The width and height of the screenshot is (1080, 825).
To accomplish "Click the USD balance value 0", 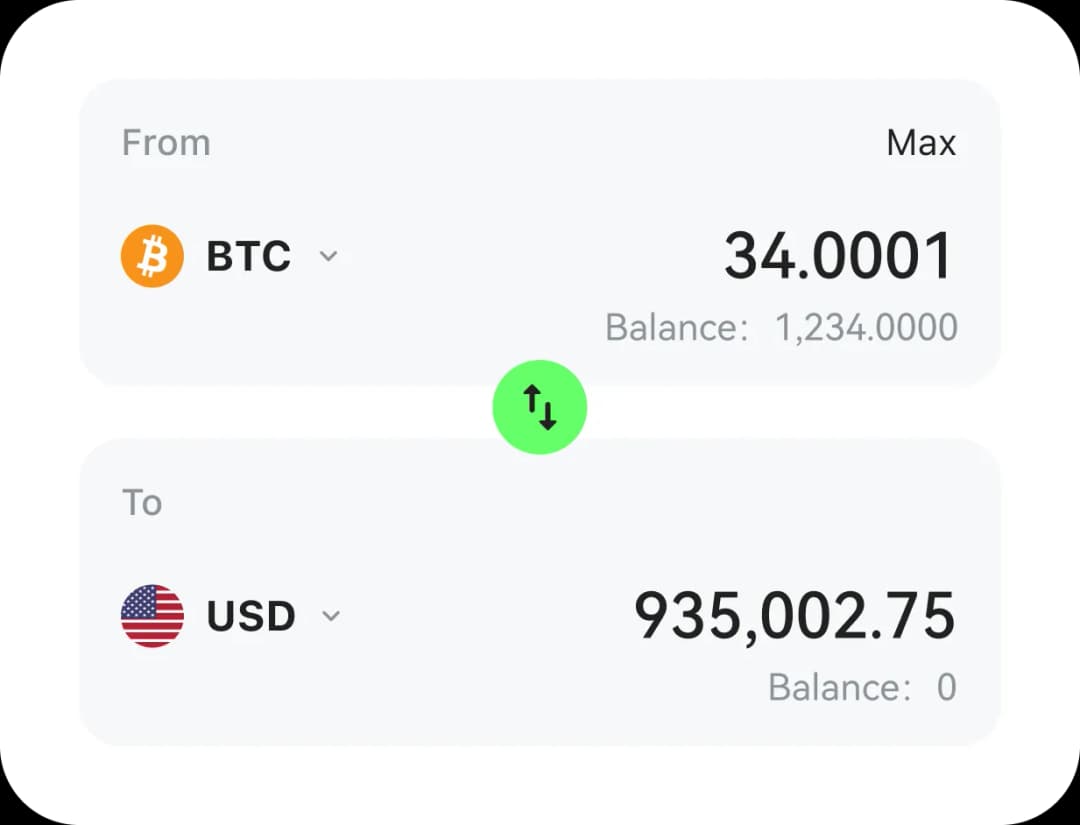I will pyautogui.click(x=946, y=688).
